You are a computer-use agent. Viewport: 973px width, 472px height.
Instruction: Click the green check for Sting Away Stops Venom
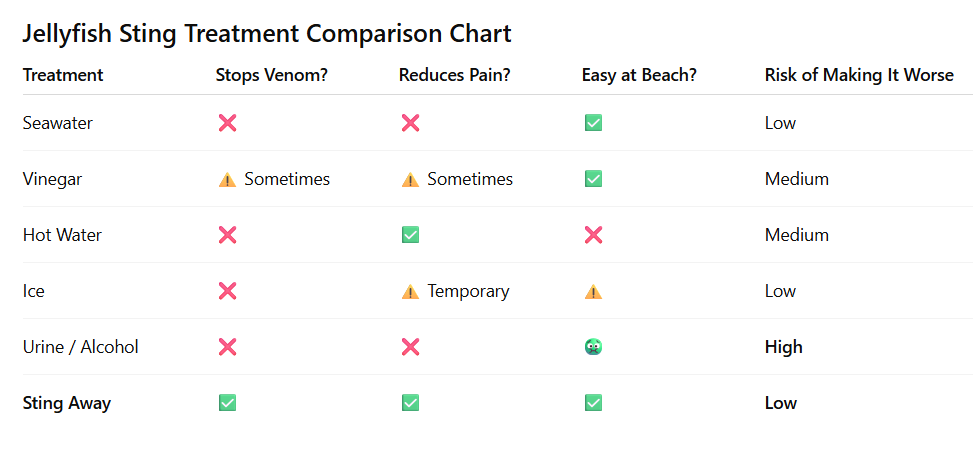pyautogui.click(x=227, y=403)
